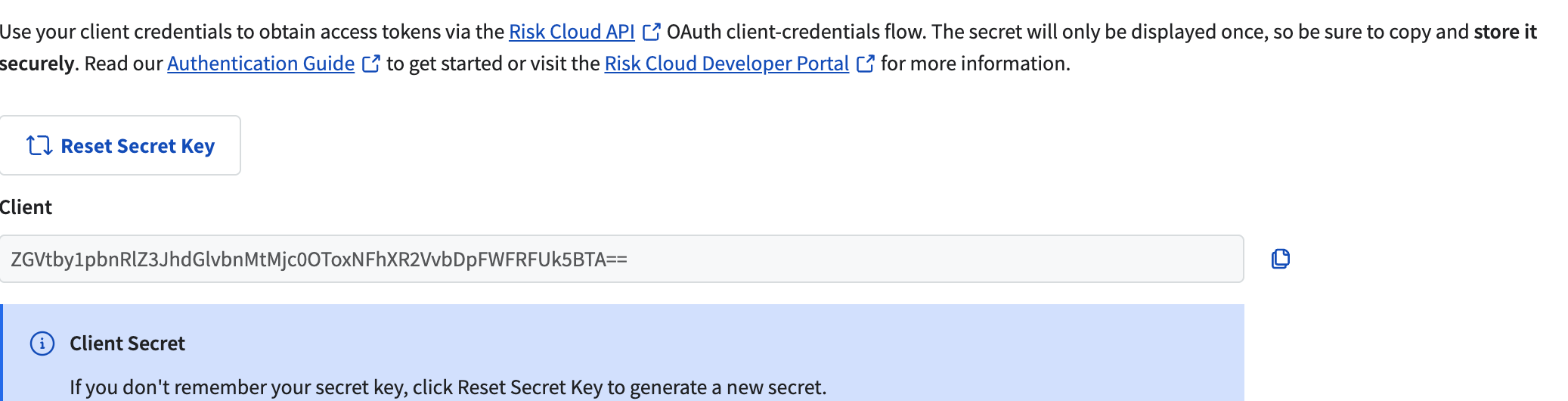This screenshot has width=1568, height=401.
Task: Open the Authentication Guide link
Action: 260,64
